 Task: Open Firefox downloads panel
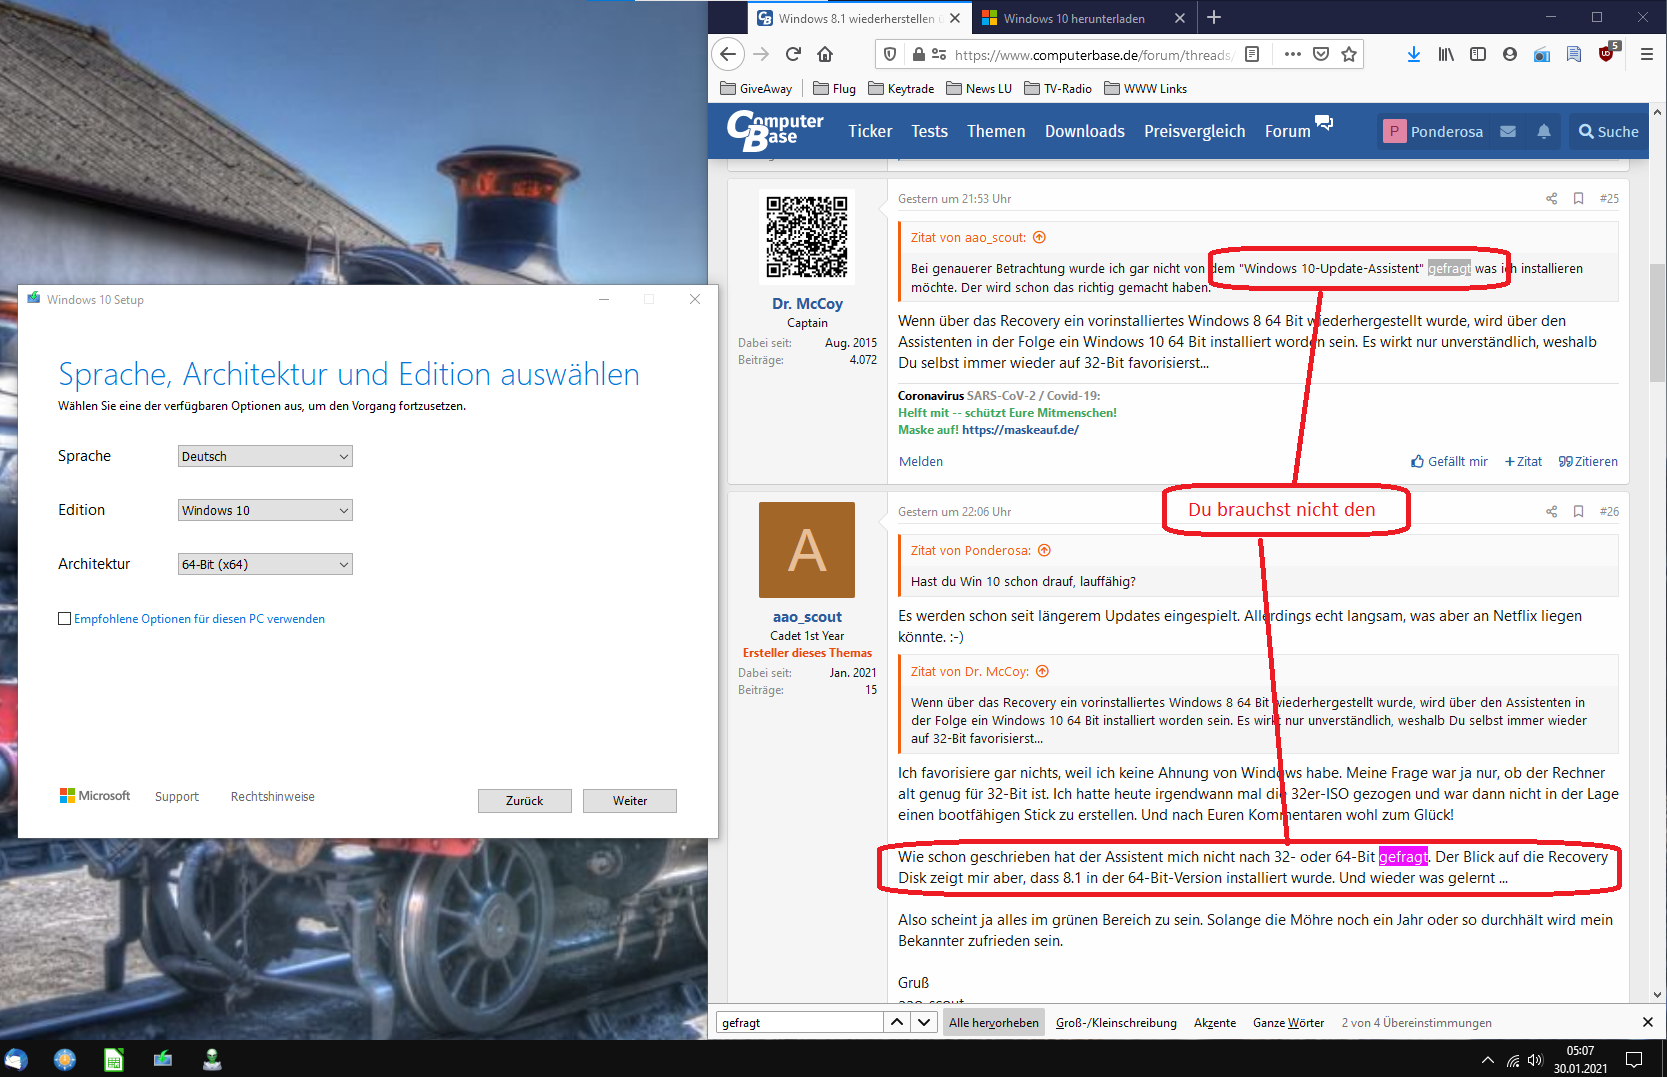click(1414, 54)
